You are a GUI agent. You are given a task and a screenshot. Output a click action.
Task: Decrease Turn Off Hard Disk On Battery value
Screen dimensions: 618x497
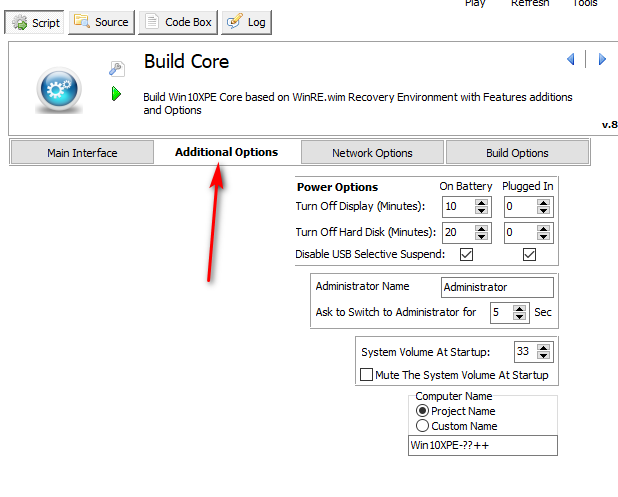tap(481, 236)
